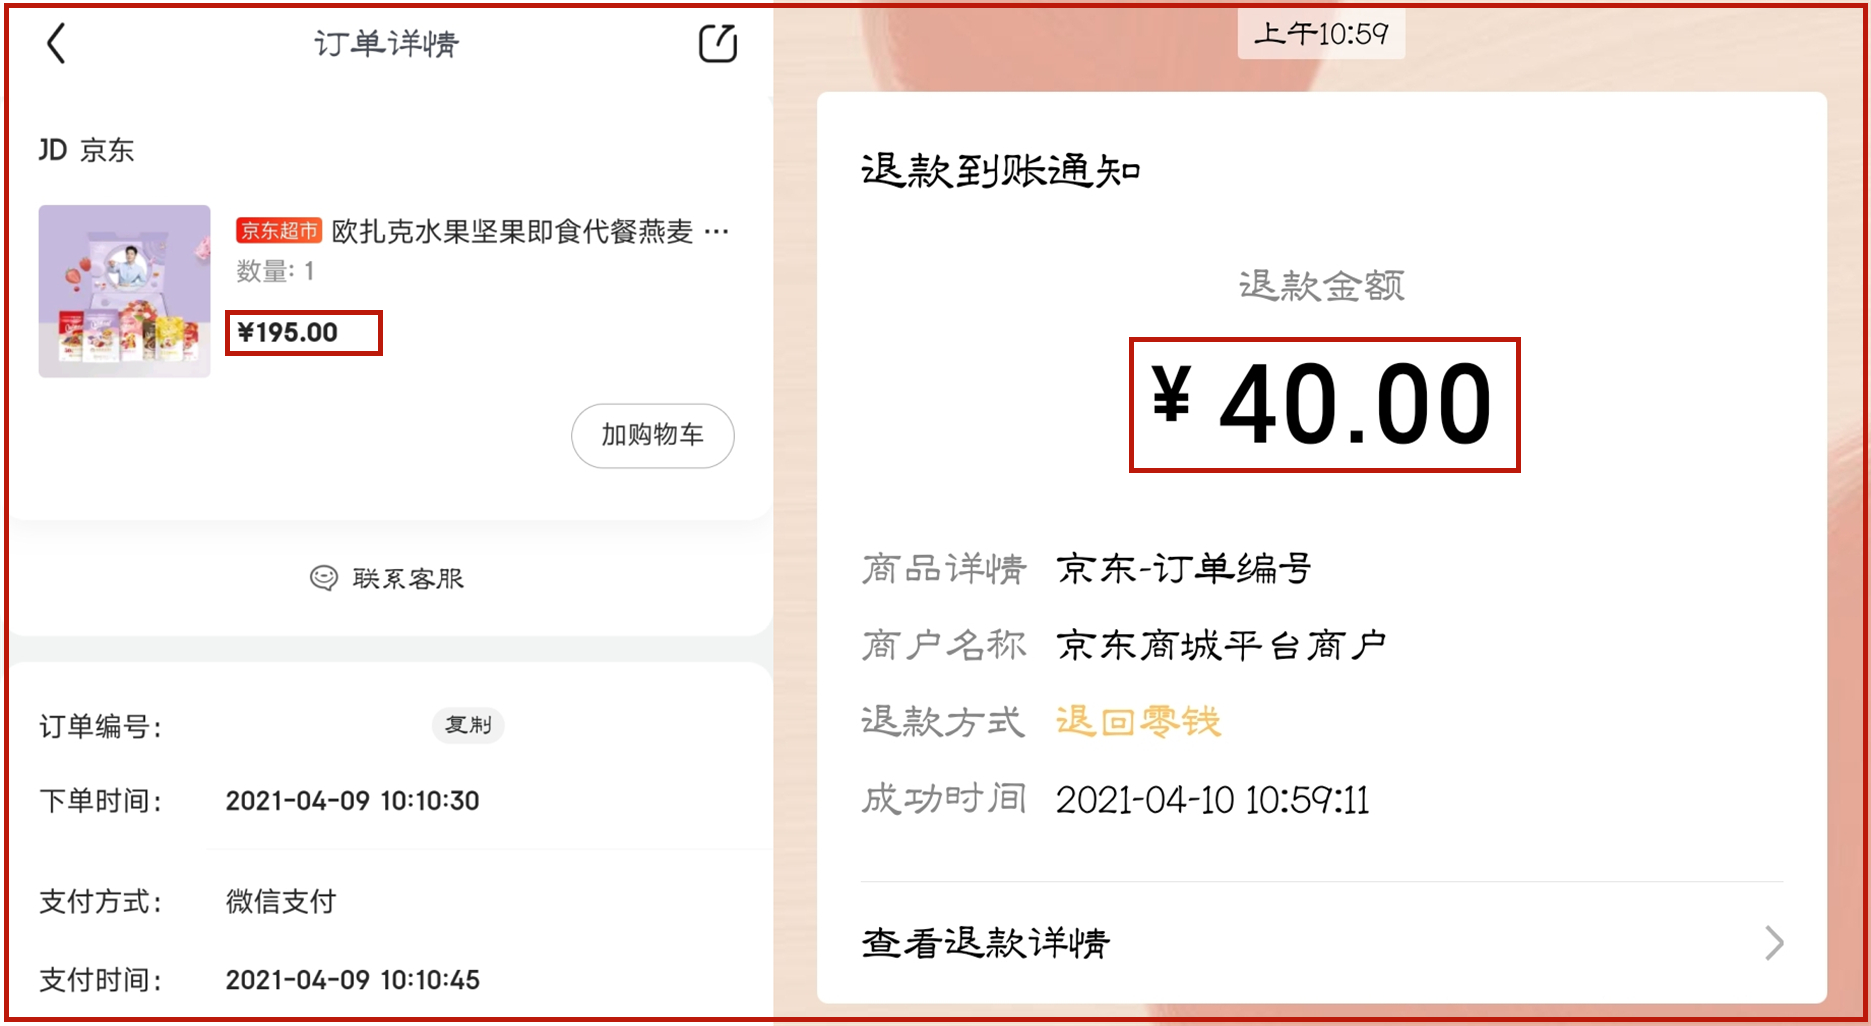Select the ¥195.00 price text

(x=287, y=332)
